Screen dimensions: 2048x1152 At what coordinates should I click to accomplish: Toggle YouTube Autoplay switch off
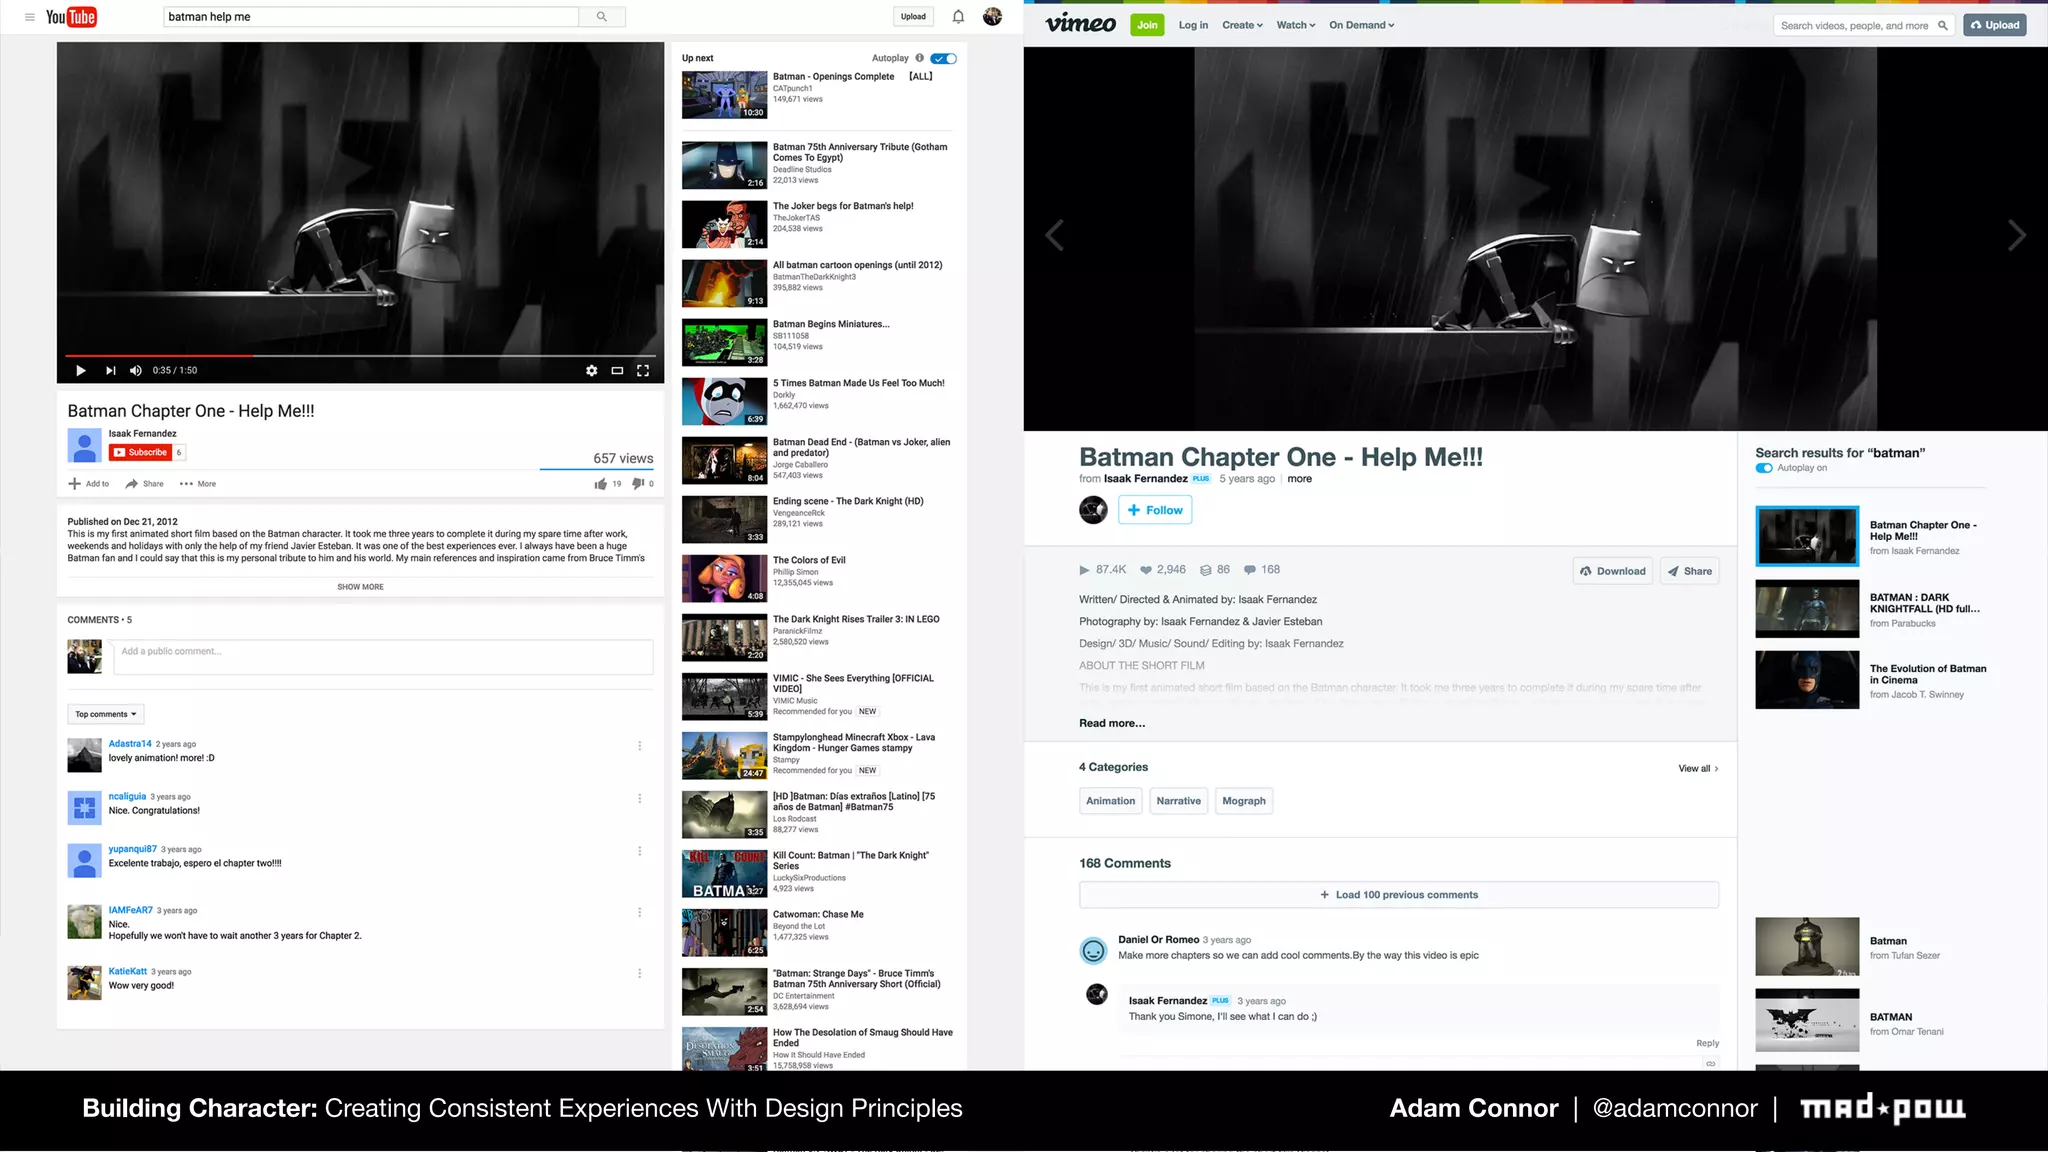coord(943,58)
